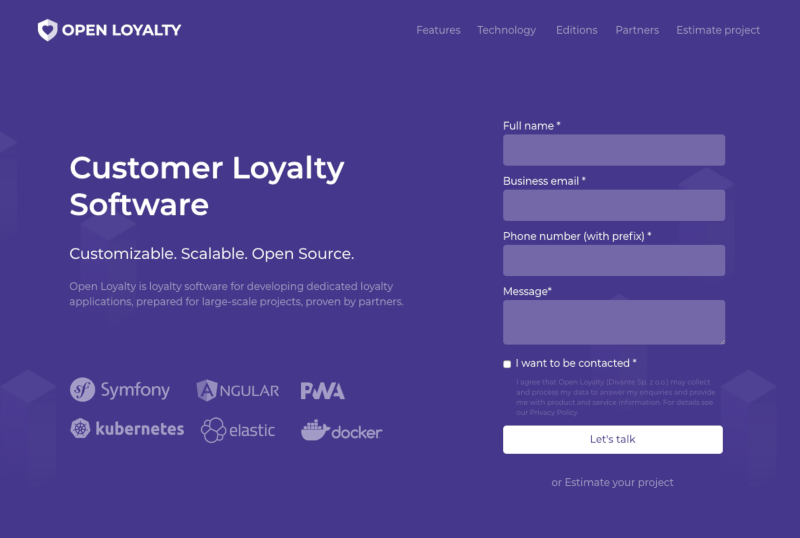This screenshot has width=800, height=538.
Task: Open the Privacy Policy link
Action: click(554, 412)
